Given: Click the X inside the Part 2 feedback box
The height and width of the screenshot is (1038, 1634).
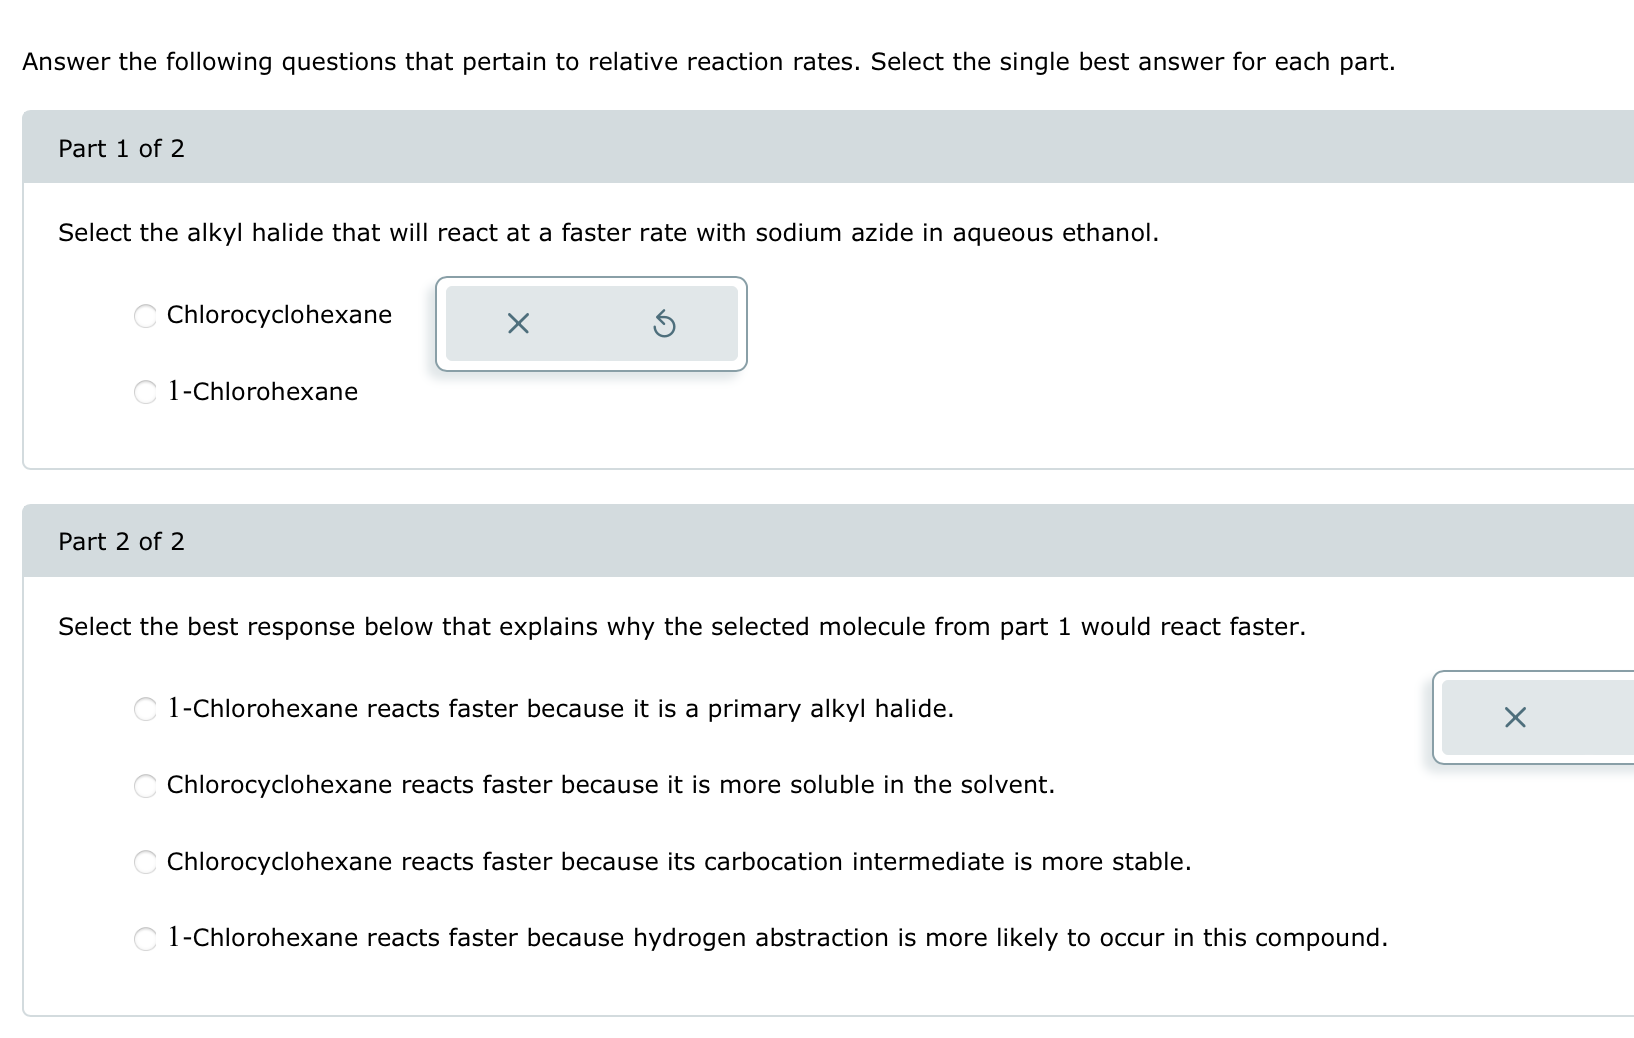Looking at the screenshot, I should [x=1514, y=716].
